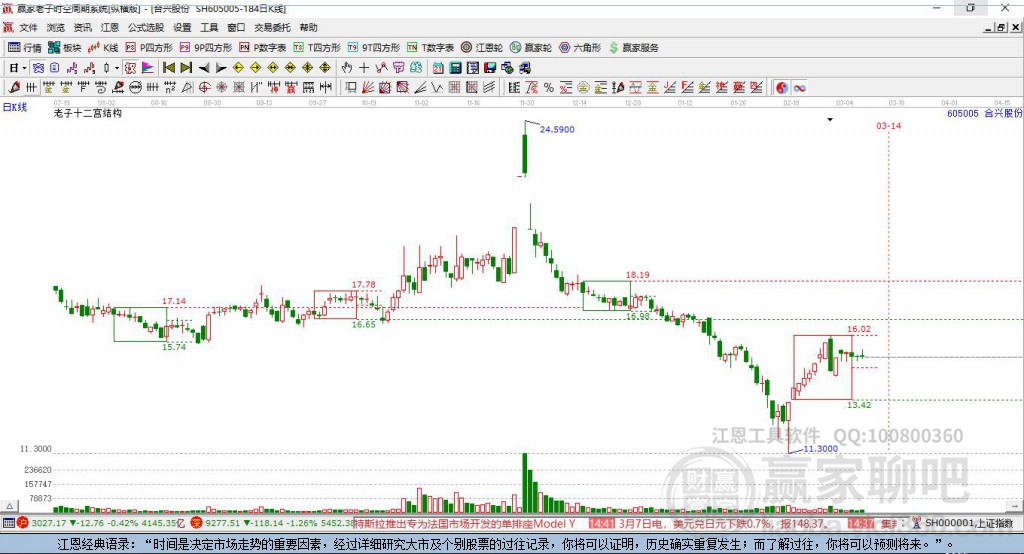Click the 深 Shenzhen index status icon
The height and width of the screenshot is (554, 1024).
coord(196,523)
